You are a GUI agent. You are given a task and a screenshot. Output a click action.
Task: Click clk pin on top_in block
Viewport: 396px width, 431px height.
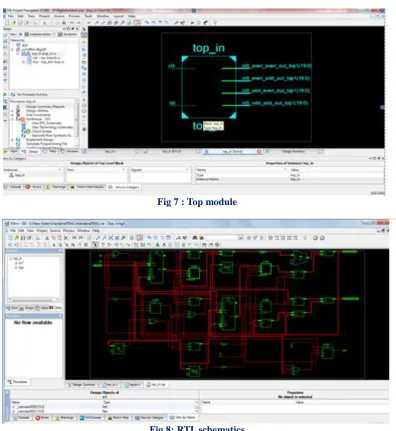[x=171, y=66]
